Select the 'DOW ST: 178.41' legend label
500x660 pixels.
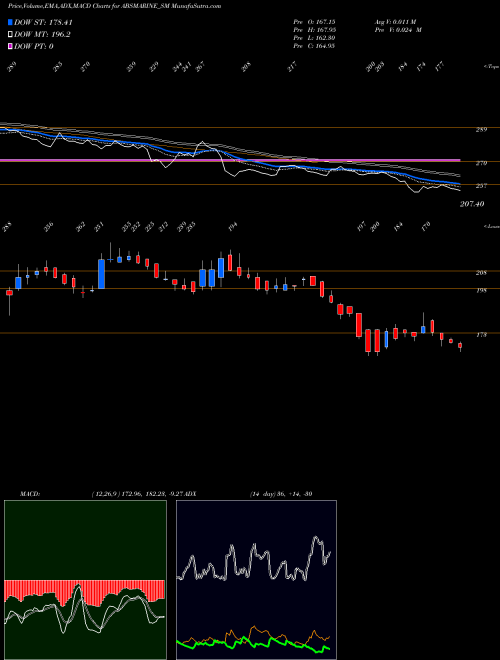(43, 22)
